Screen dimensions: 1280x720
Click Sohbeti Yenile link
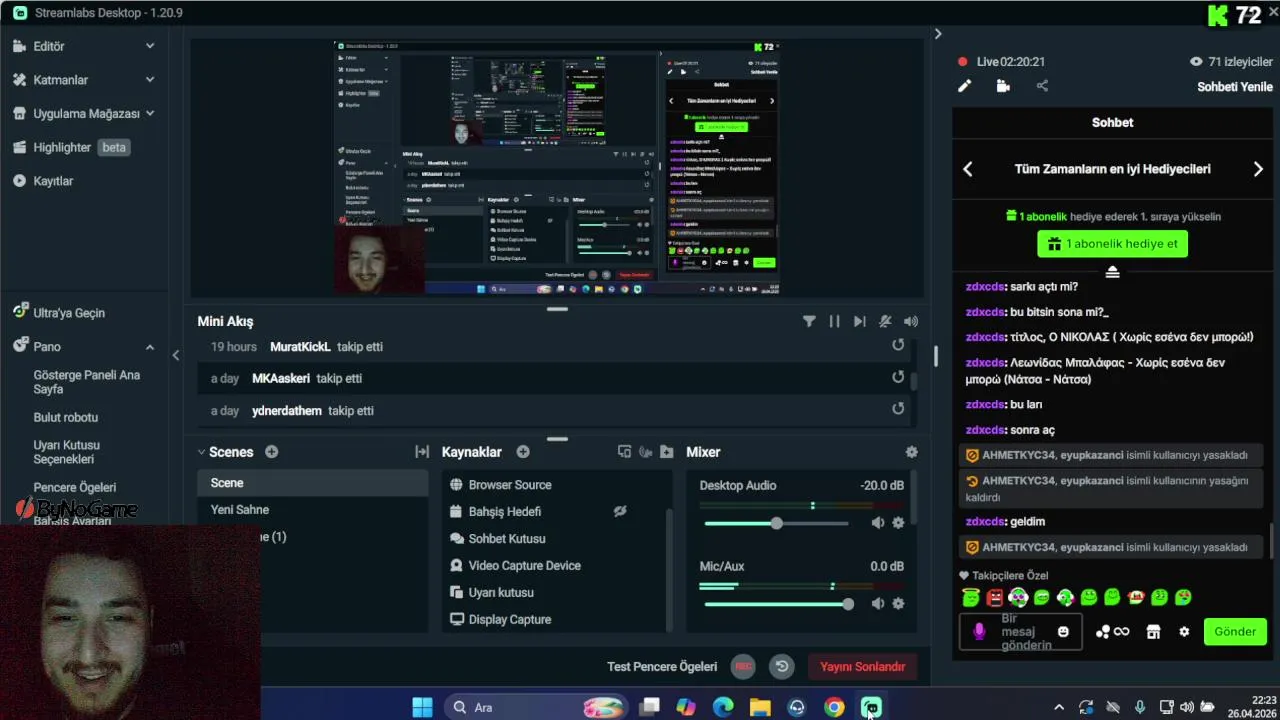1235,87
